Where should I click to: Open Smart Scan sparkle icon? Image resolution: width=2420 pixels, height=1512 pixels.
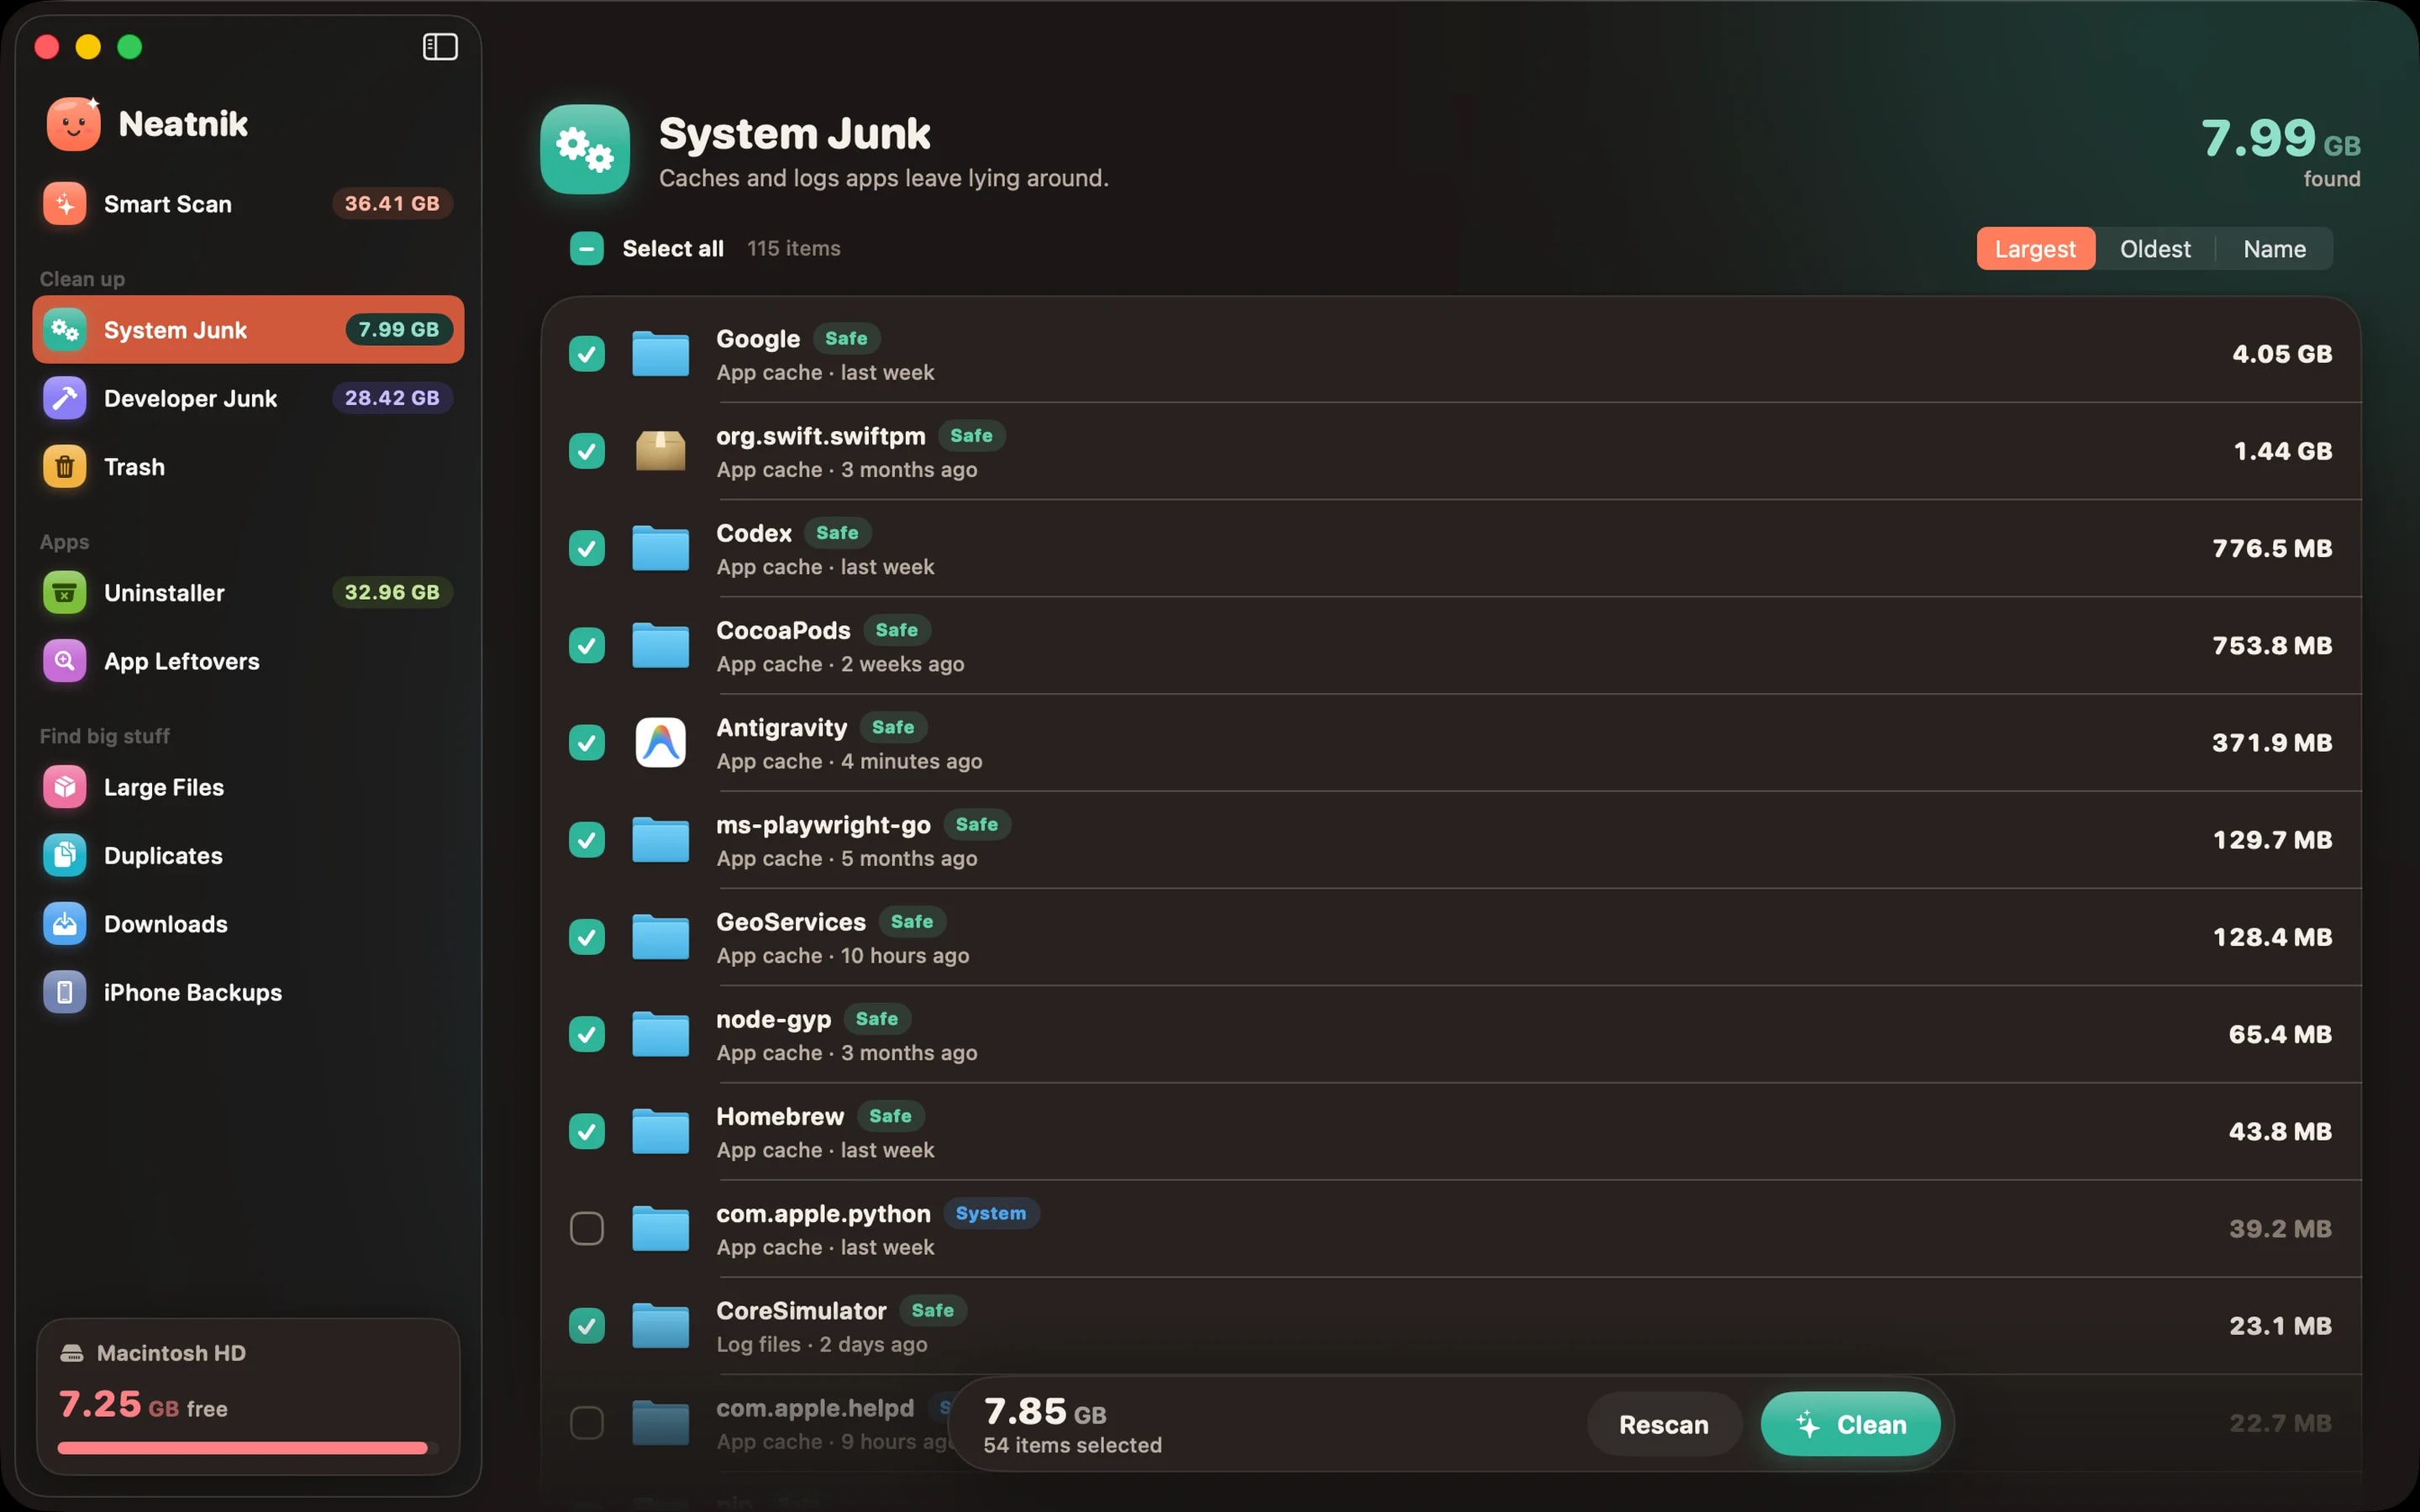click(x=65, y=204)
